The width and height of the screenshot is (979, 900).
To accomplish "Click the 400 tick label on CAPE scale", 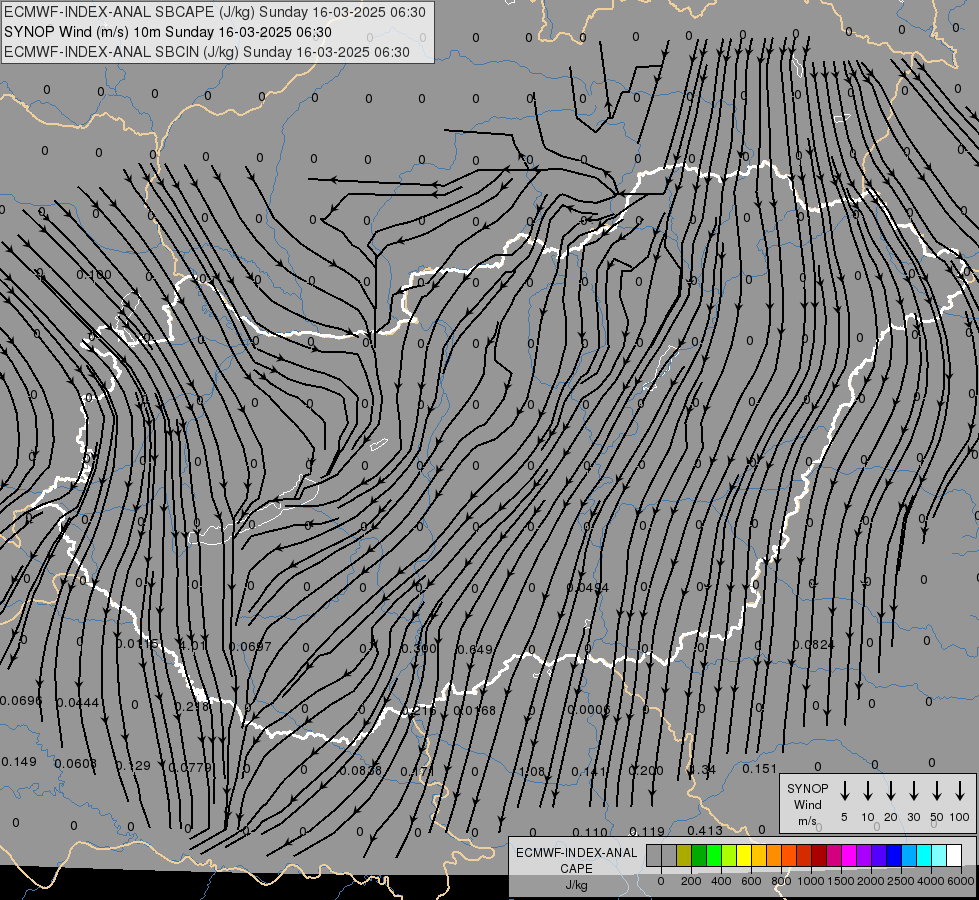I will [721, 881].
